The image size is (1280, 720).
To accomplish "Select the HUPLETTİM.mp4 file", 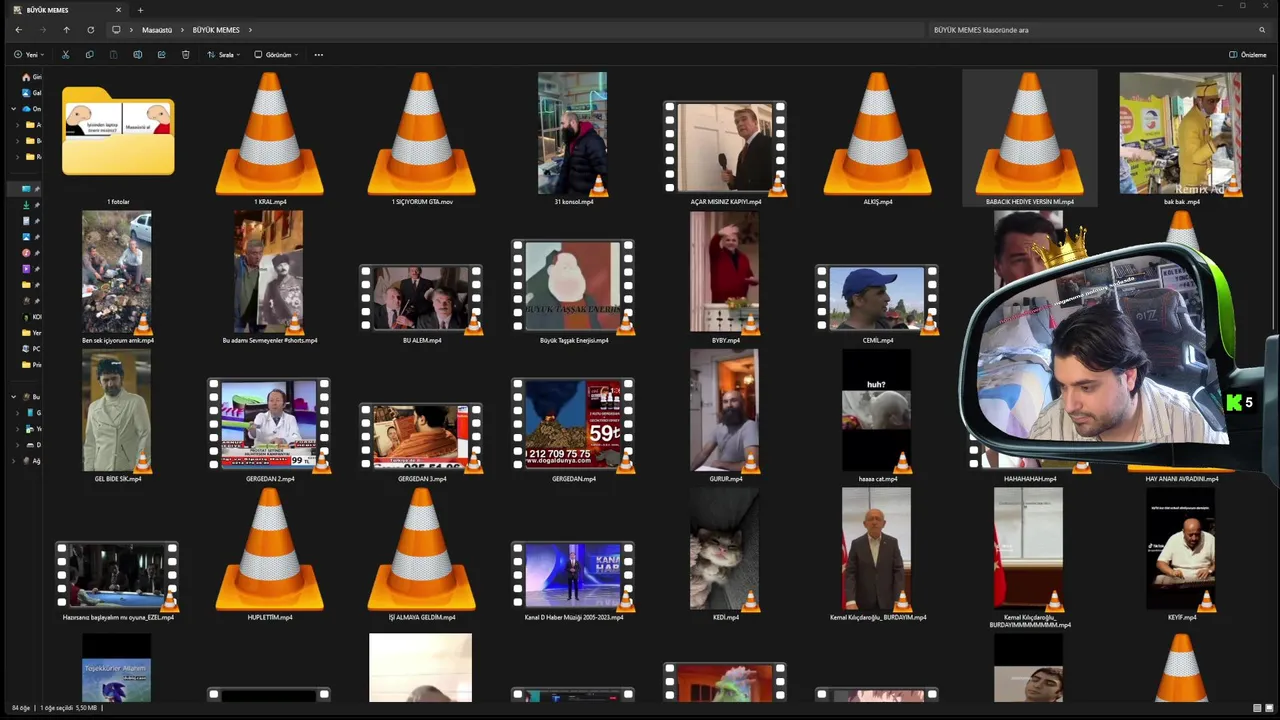I will tap(270, 553).
